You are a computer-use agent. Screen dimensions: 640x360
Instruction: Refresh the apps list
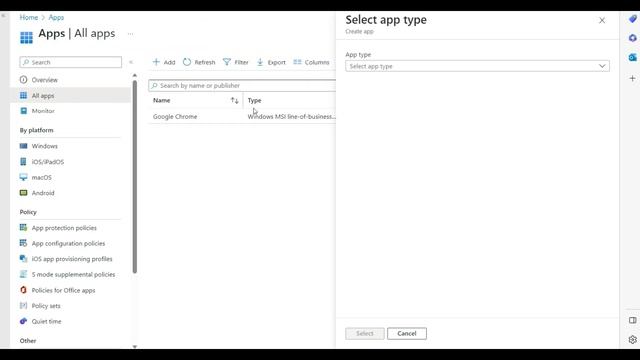(x=199, y=62)
